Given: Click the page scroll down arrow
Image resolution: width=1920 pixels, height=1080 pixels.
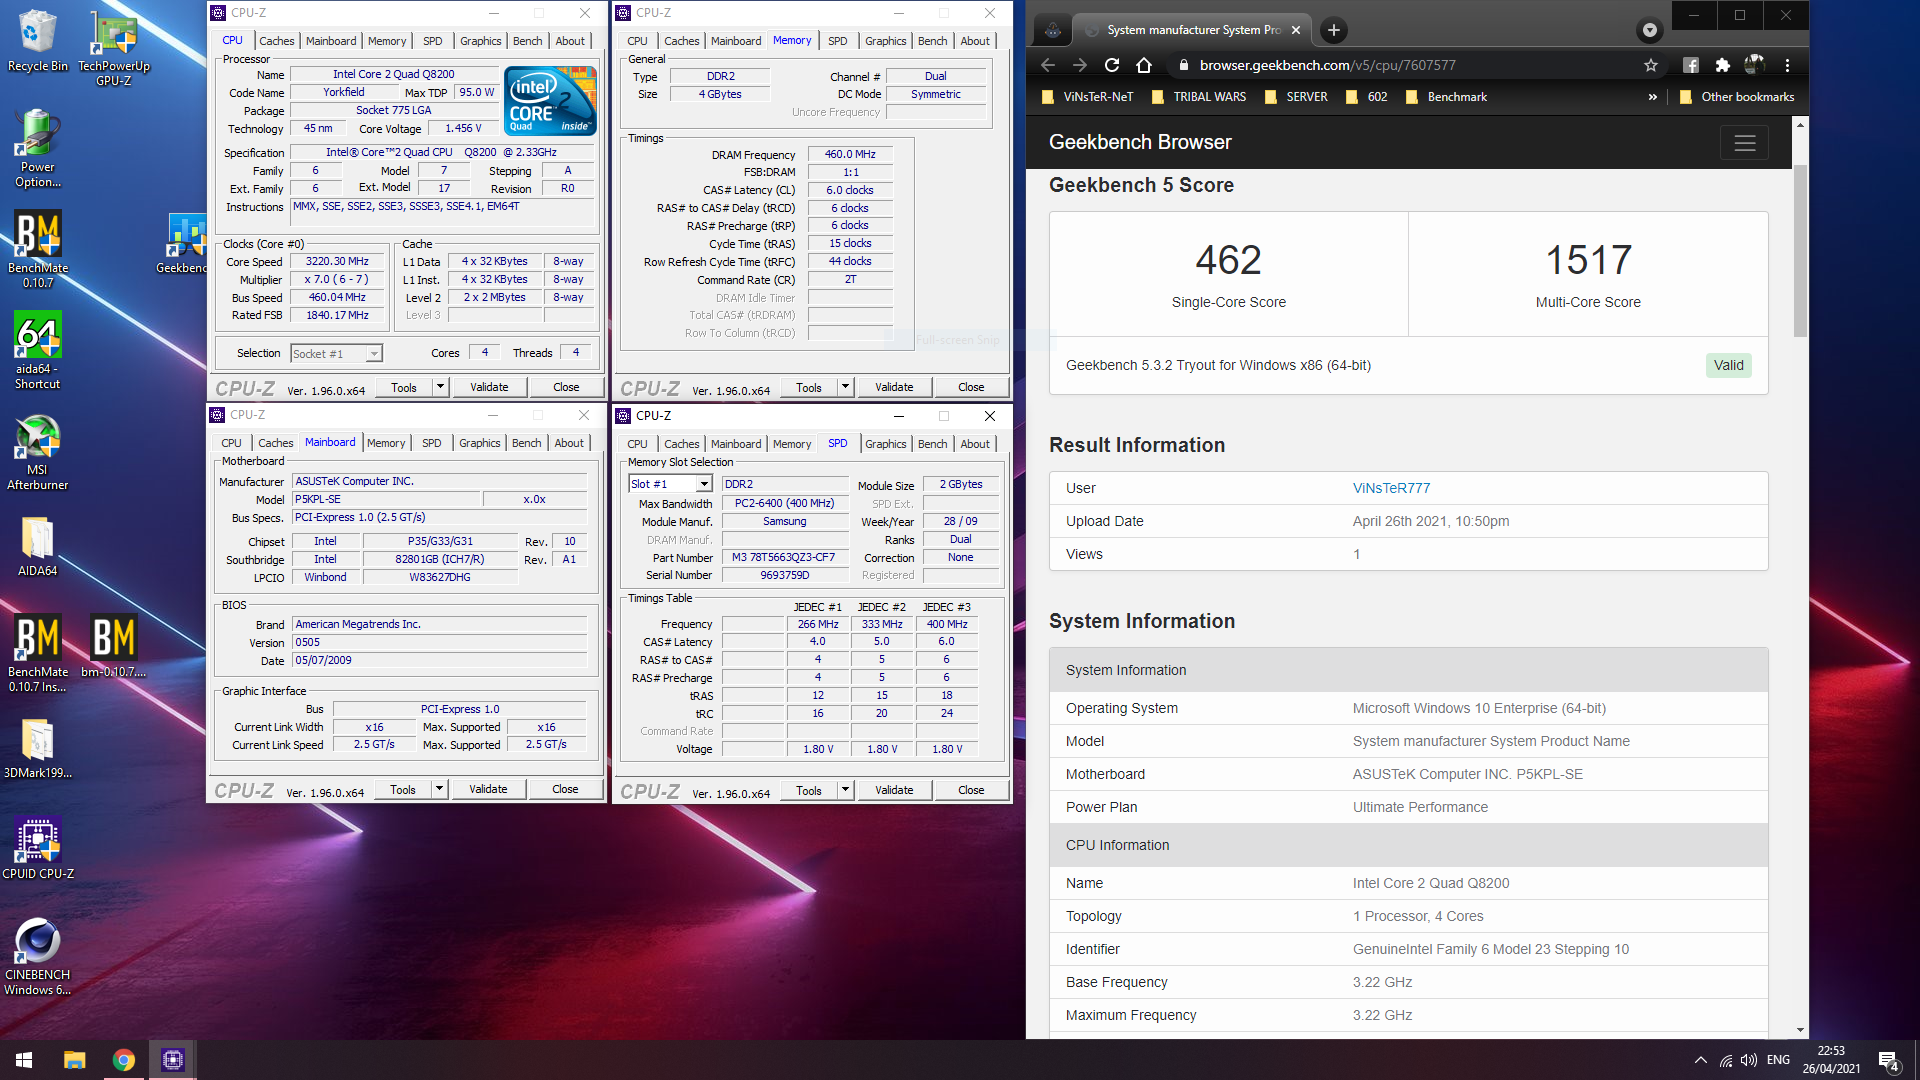Looking at the screenshot, I should [1800, 1029].
